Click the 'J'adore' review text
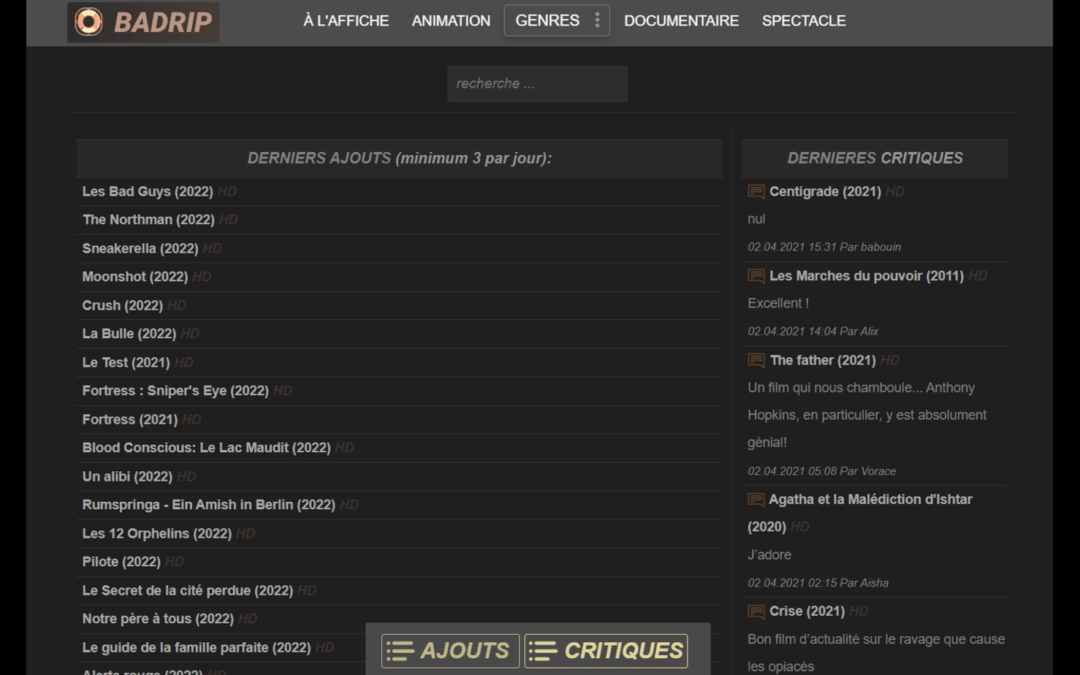Image resolution: width=1080 pixels, height=675 pixels. 769,555
